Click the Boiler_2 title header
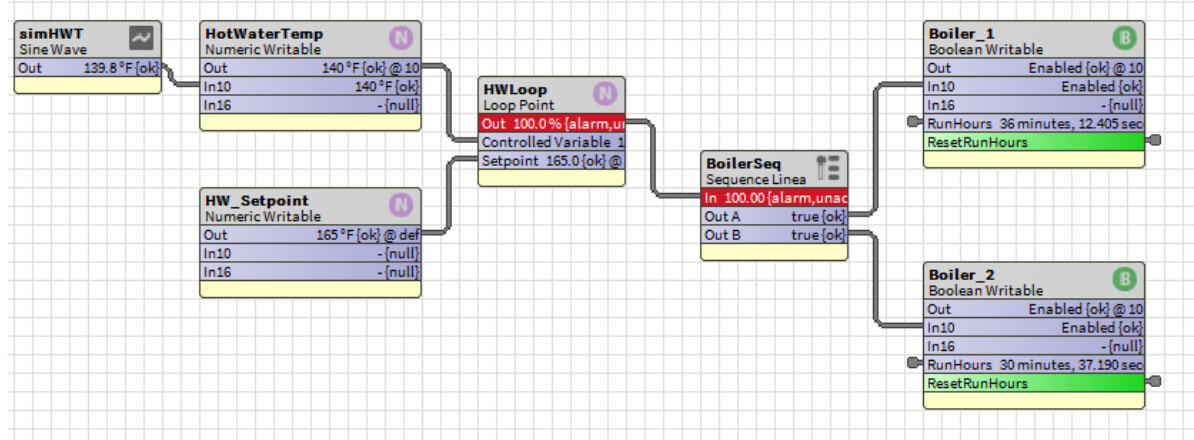The image size is (1194, 440). 1010,279
